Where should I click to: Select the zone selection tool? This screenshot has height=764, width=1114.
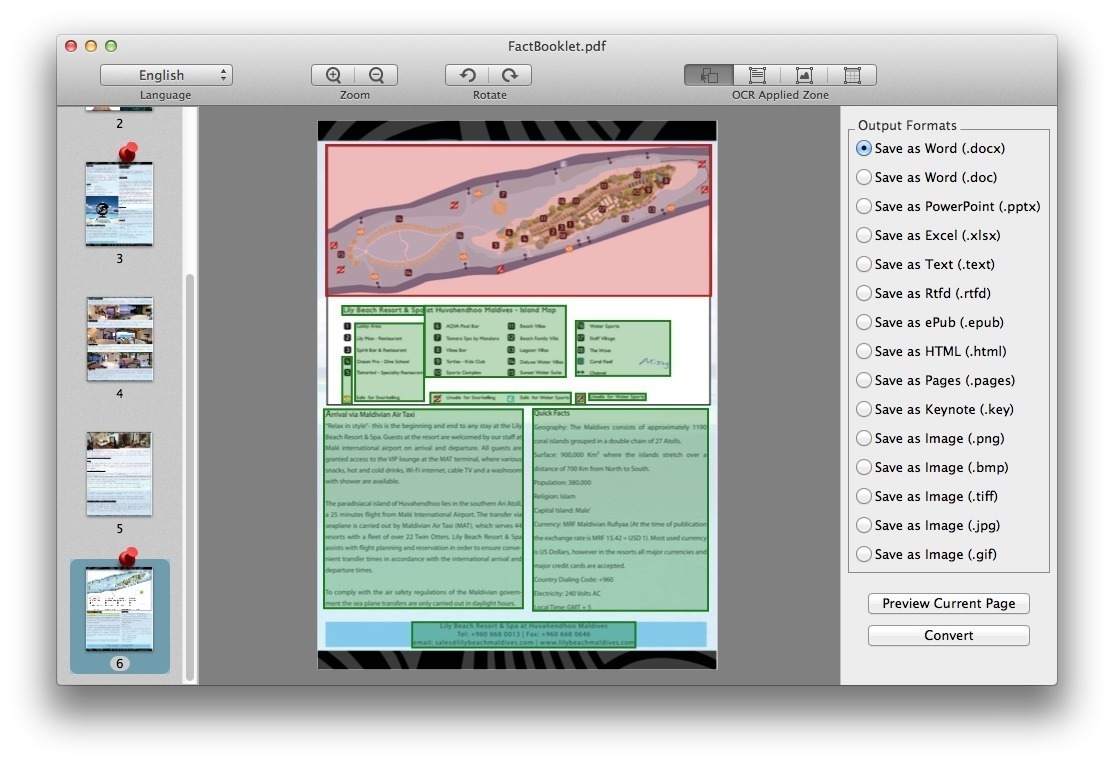point(709,74)
